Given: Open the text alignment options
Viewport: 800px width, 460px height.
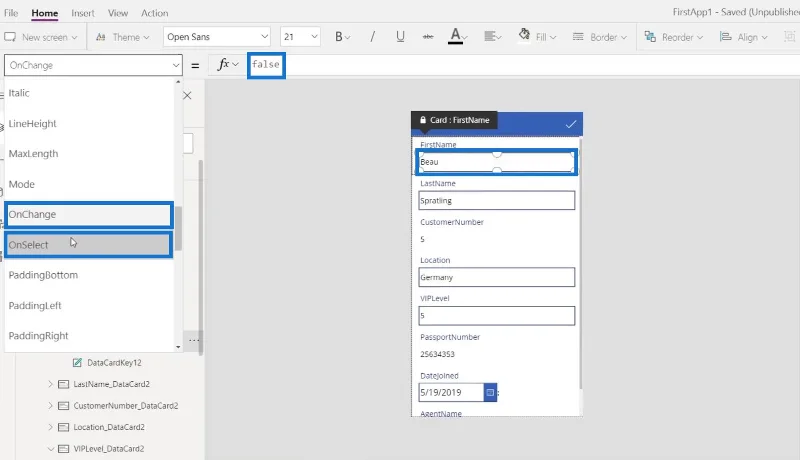Looking at the screenshot, I should coord(492,37).
